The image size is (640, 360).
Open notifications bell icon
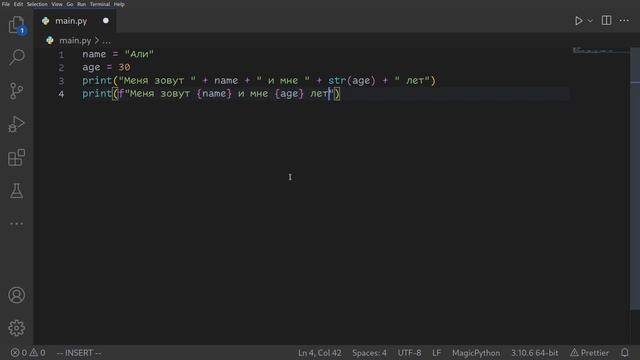click(x=624, y=353)
